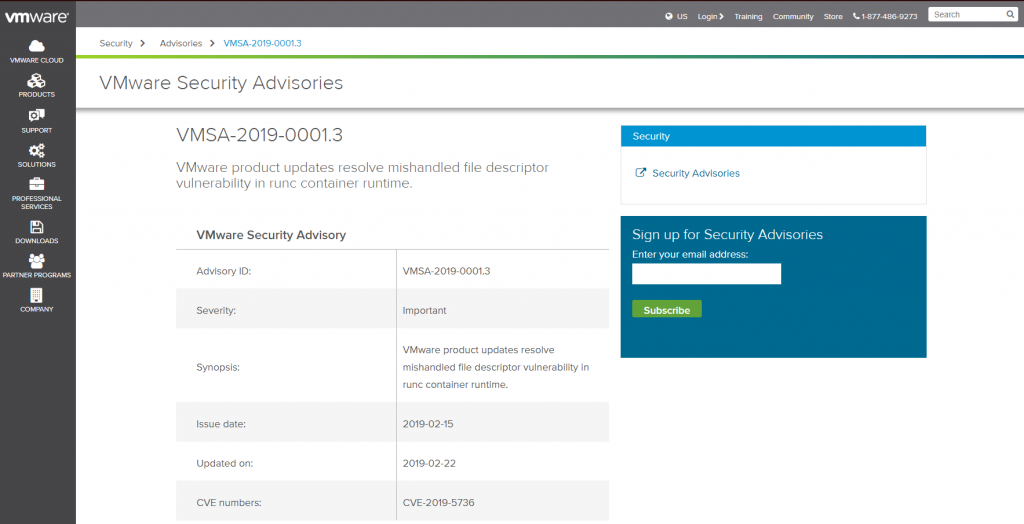The height and width of the screenshot is (524, 1024).
Task: Click the search magnifier icon
Action: [1009, 15]
